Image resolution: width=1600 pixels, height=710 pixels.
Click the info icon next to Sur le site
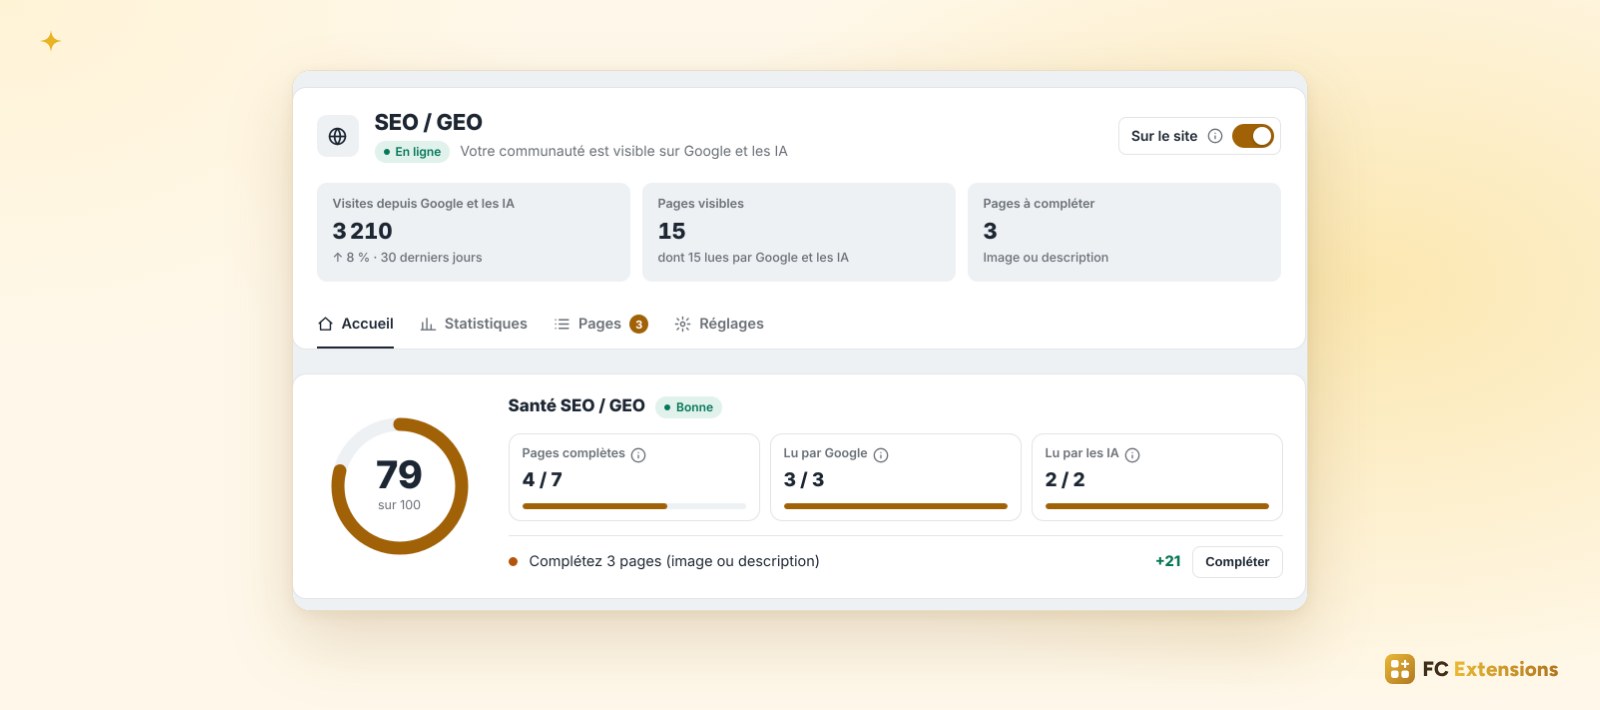(1215, 136)
